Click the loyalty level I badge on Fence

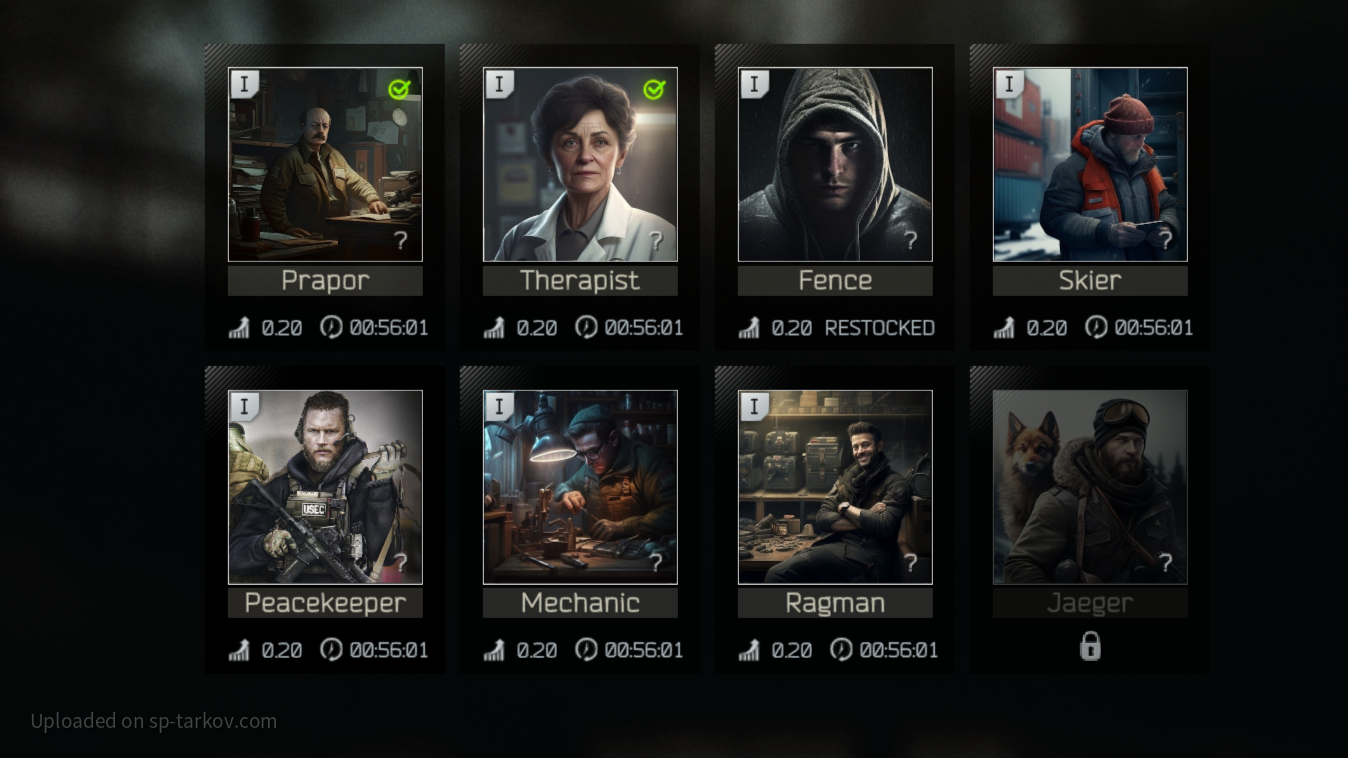753,84
